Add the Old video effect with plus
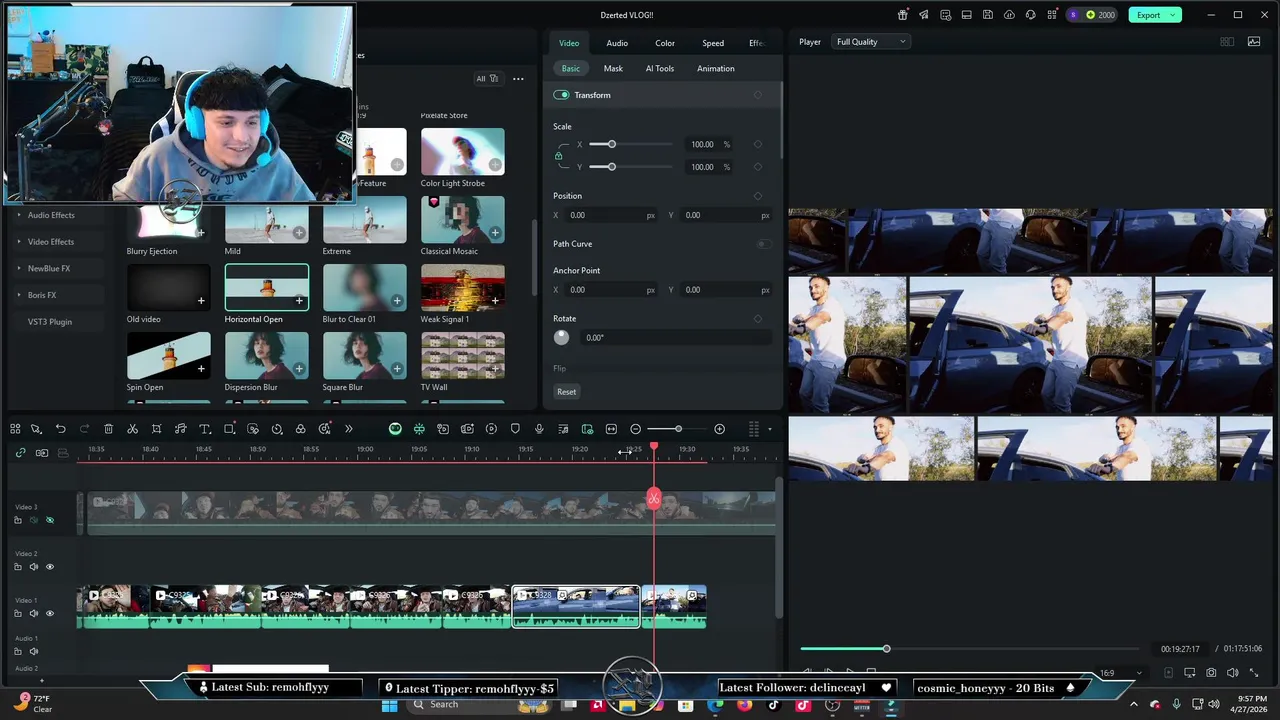Screen dimensions: 1280x720 201,301
